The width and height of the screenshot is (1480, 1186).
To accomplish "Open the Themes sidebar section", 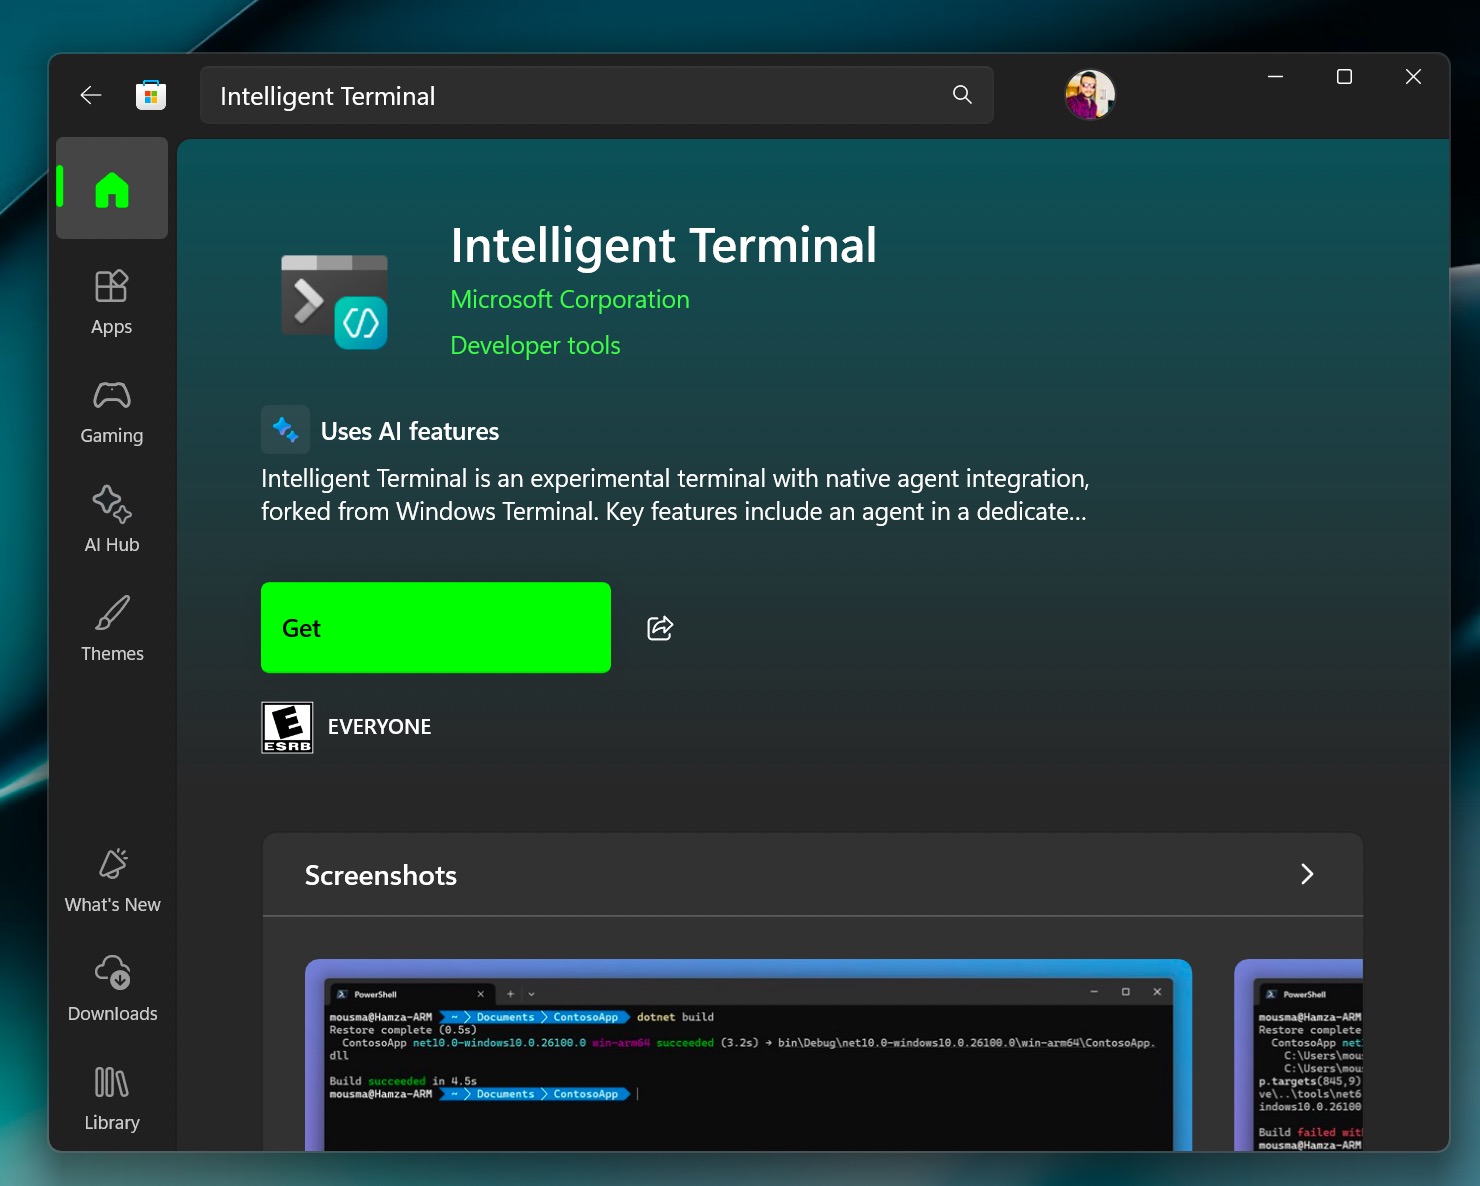I will pos(112,629).
